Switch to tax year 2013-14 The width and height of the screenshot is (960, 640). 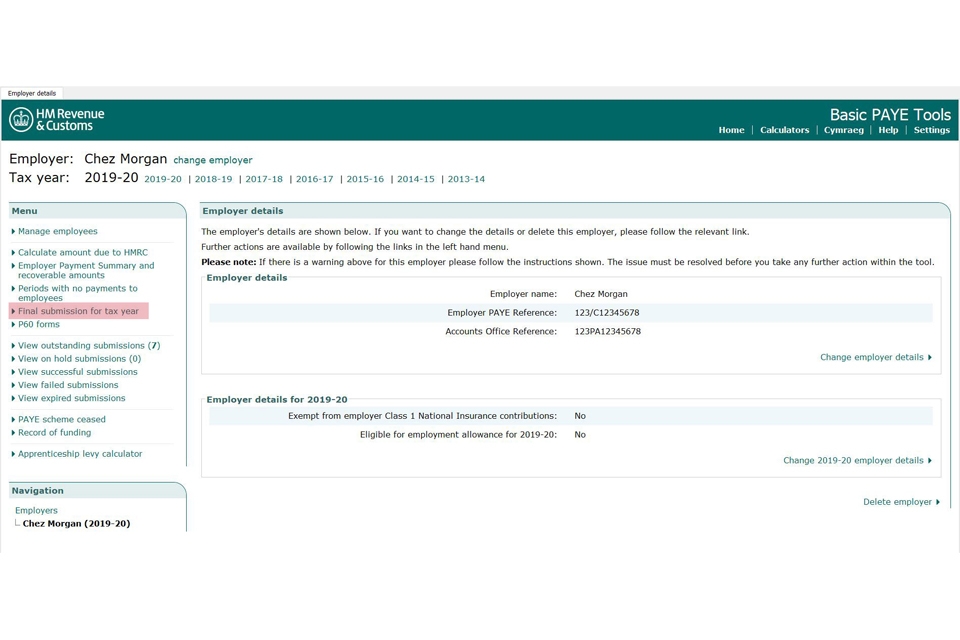[x=466, y=179]
